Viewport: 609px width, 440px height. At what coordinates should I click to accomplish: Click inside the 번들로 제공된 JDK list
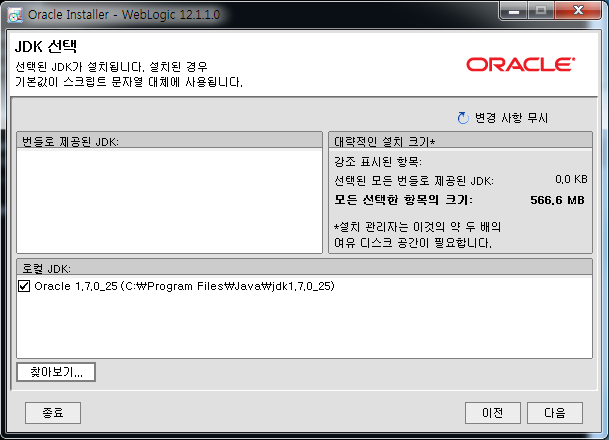tap(169, 200)
